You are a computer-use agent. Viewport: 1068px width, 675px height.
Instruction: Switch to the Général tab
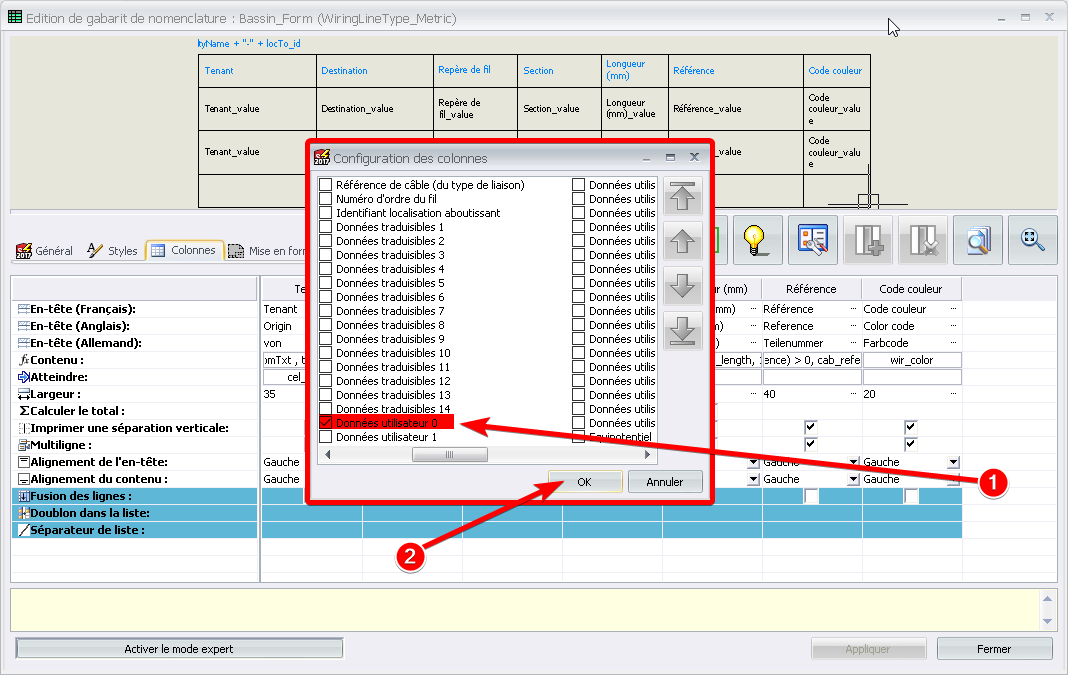[44, 251]
